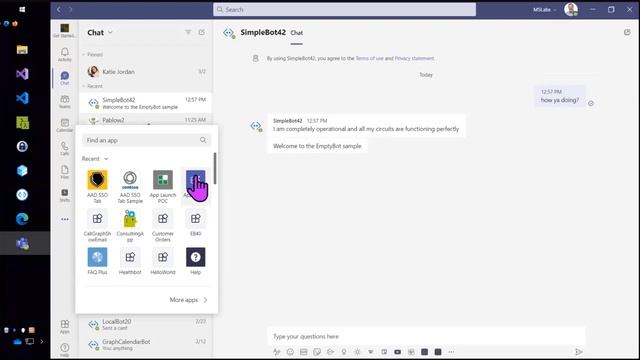Open File Explorer from taskbar
Screen dimensions: 640x360
pyautogui.click(x=22, y=50)
